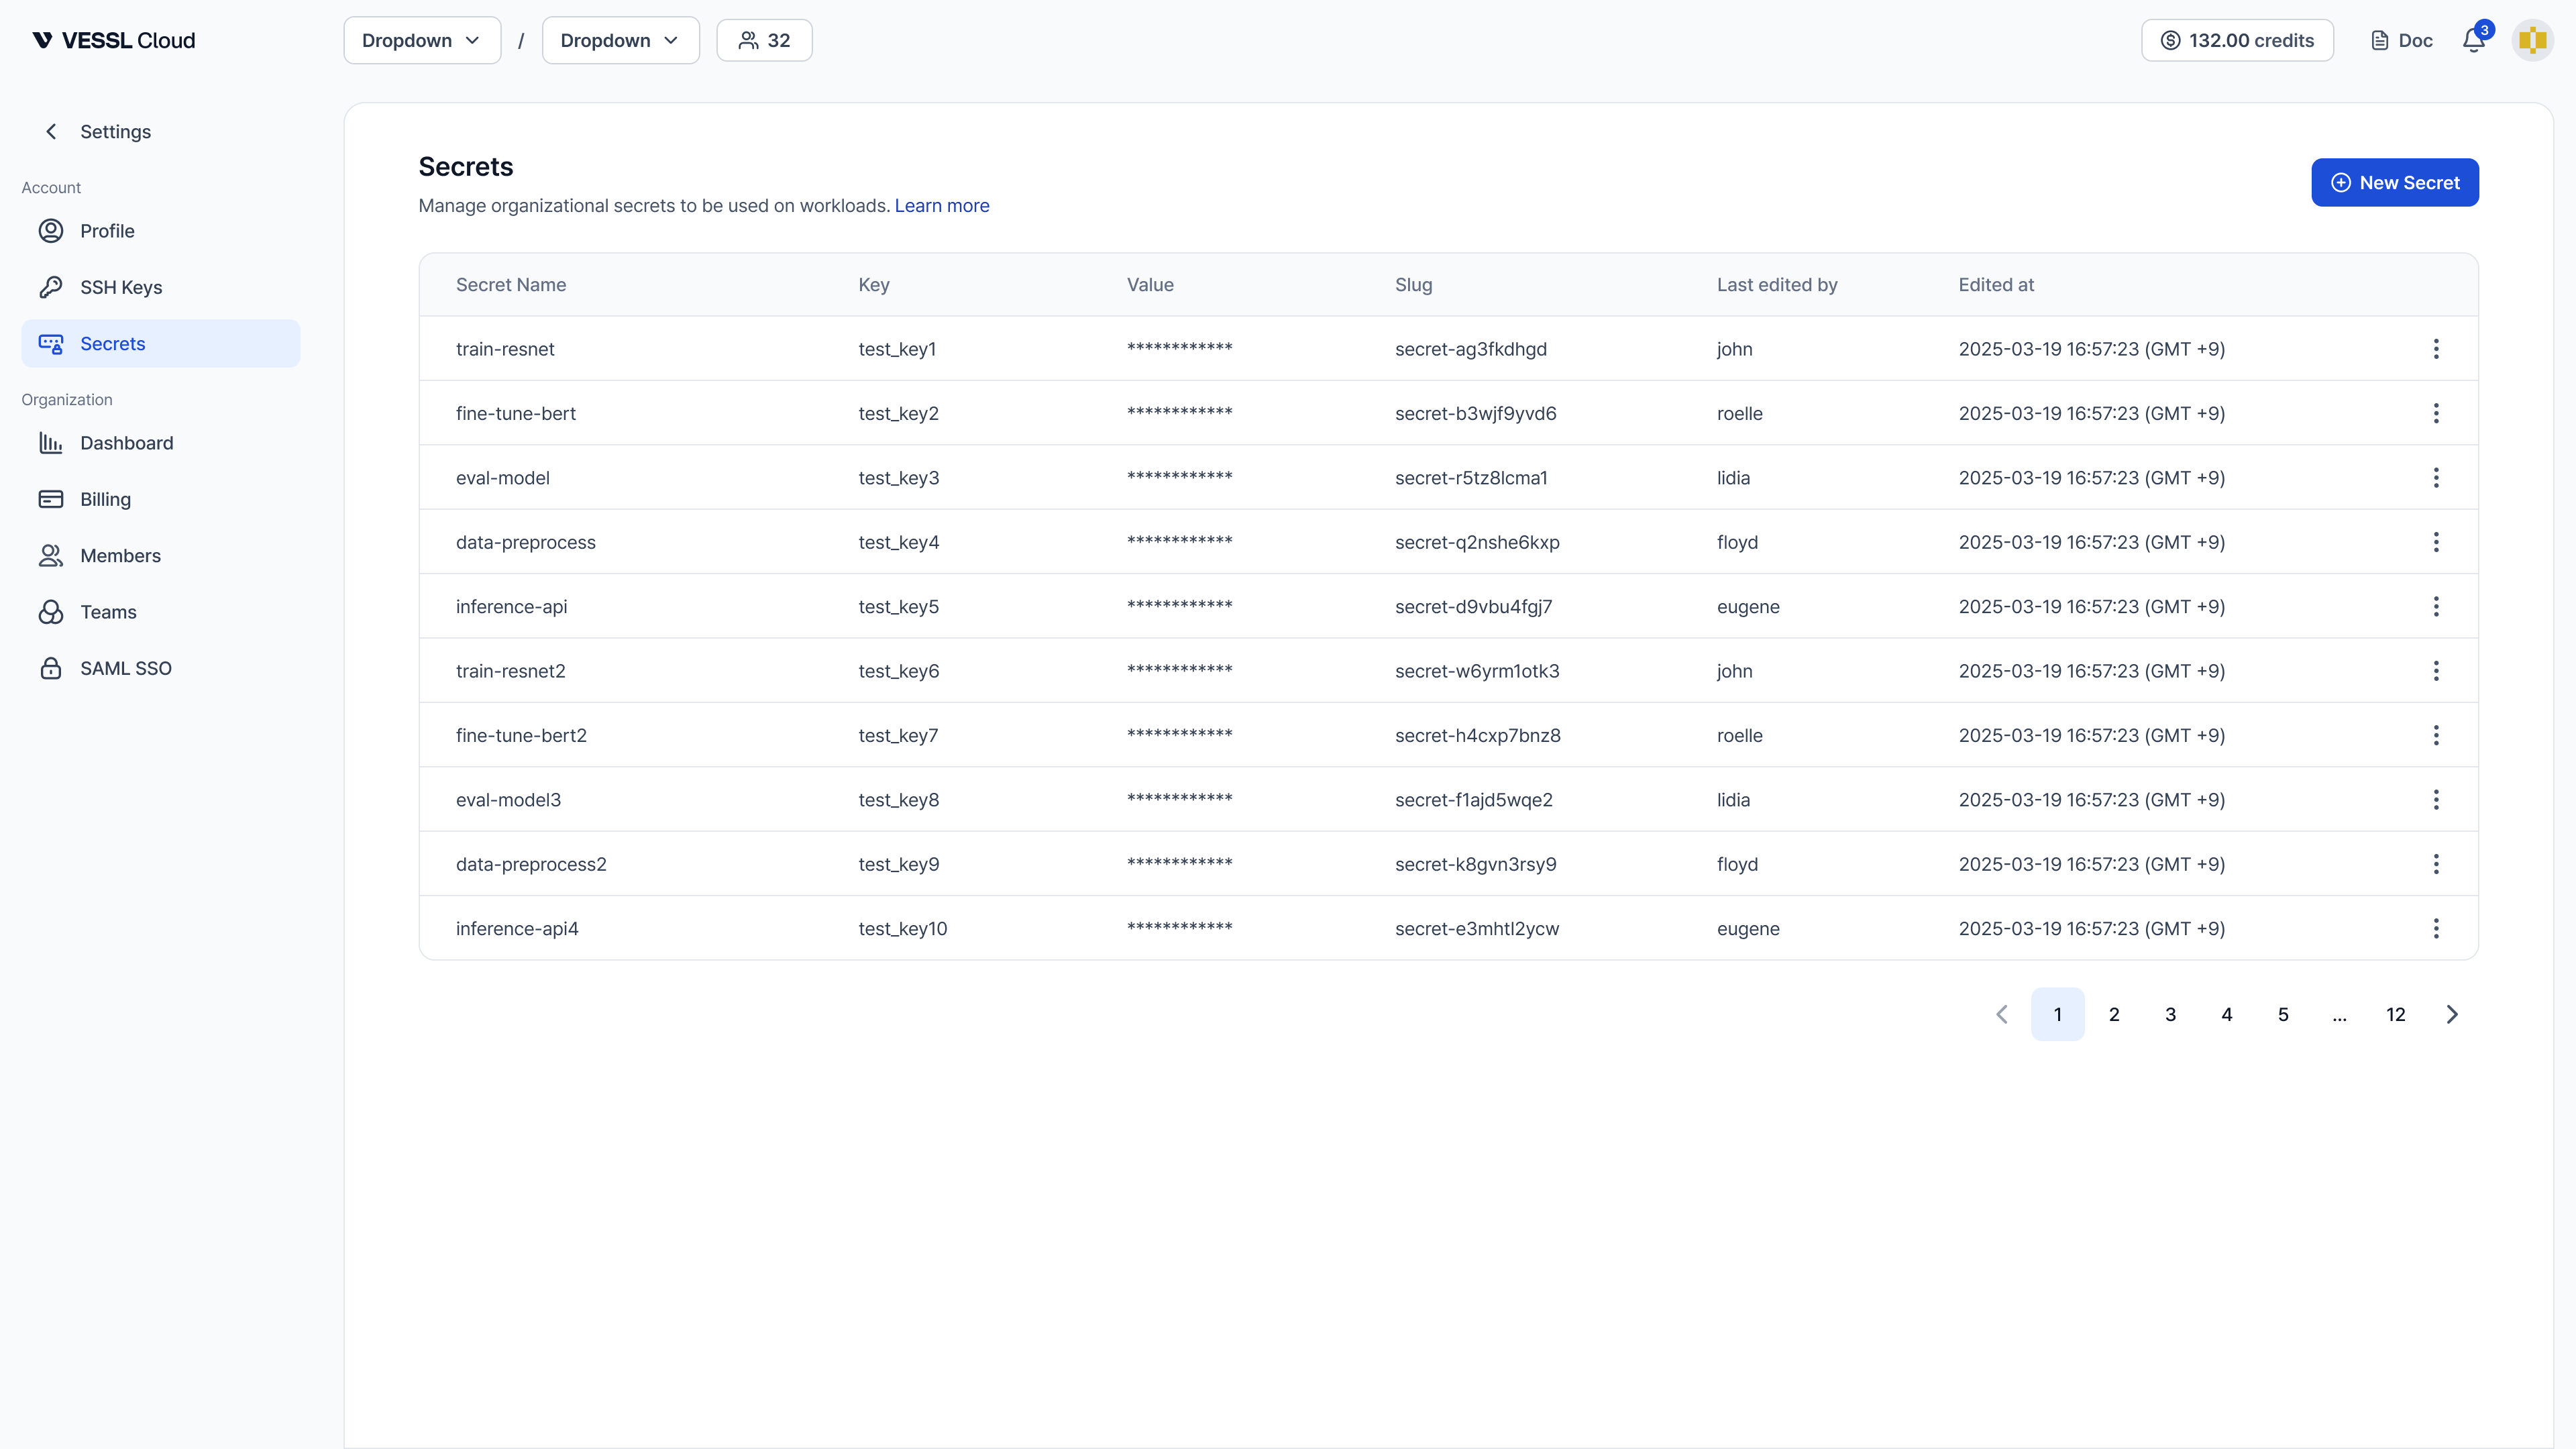Click editor roelle in fine-tune-bert2 row
Image resolution: width=2576 pixels, height=1449 pixels.
coord(1740,735)
